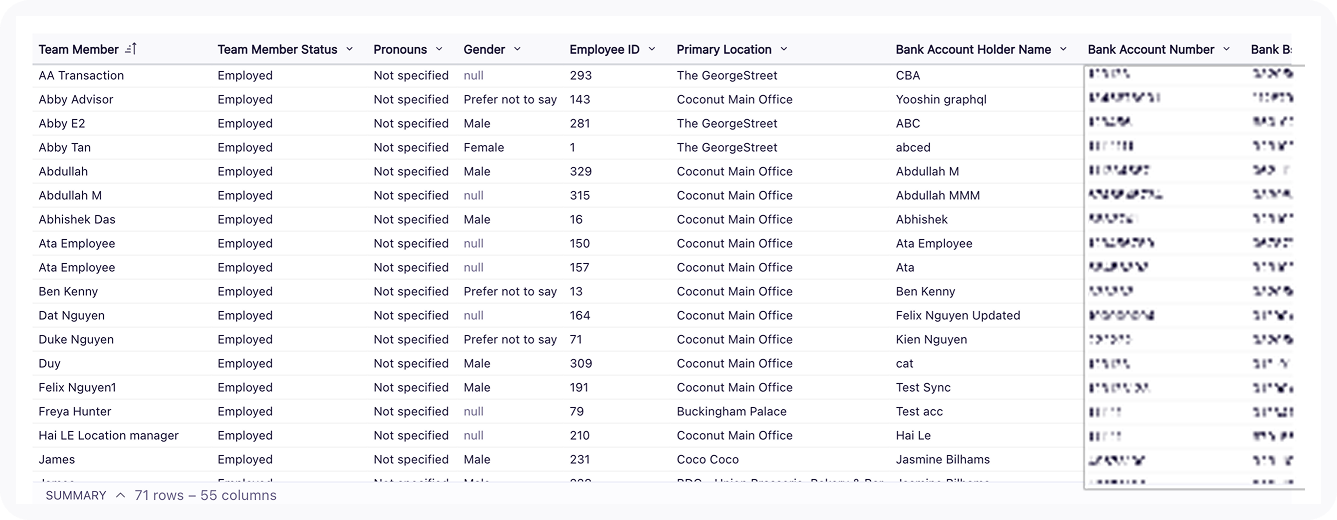Expand the Primary Location column menu

pos(783,49)
